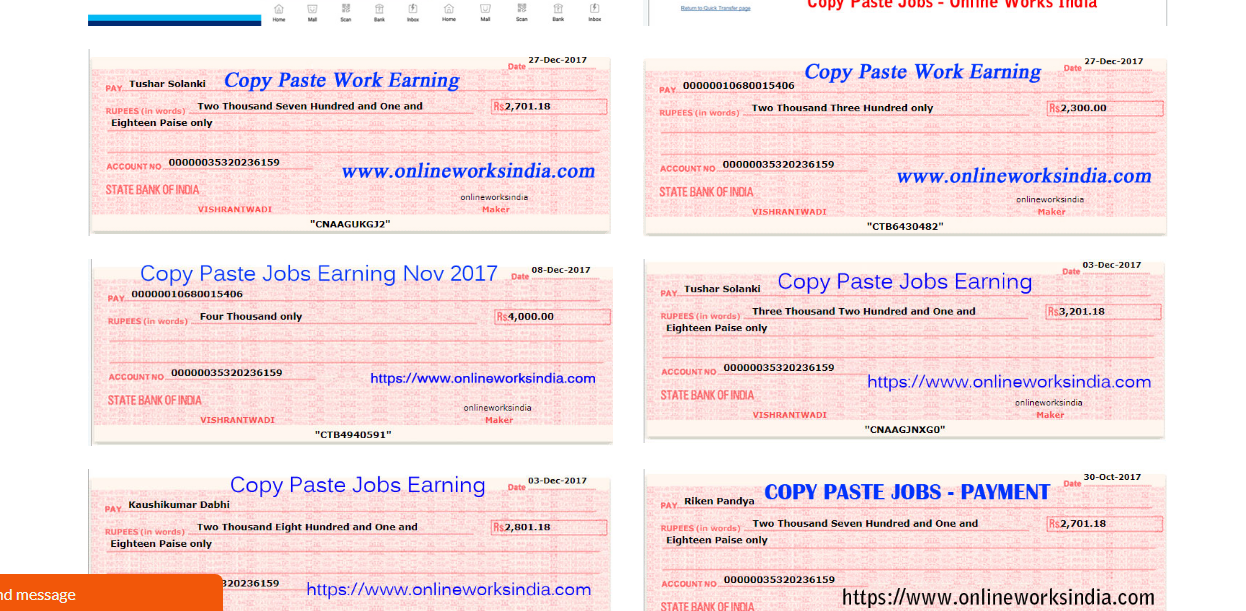Click the reference code "CNAAGJNXG0"
Viewport: 1246px width, 611px height.
(905, 429)
